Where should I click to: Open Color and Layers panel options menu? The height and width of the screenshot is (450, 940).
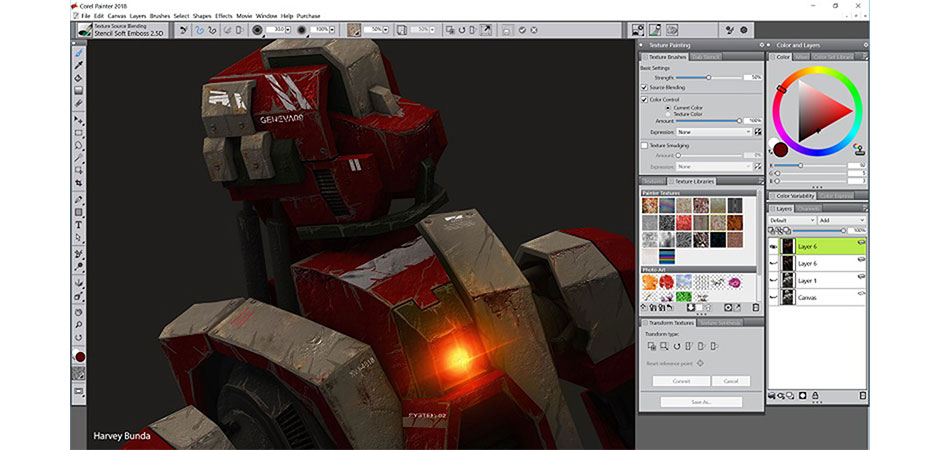click(866, 45)
